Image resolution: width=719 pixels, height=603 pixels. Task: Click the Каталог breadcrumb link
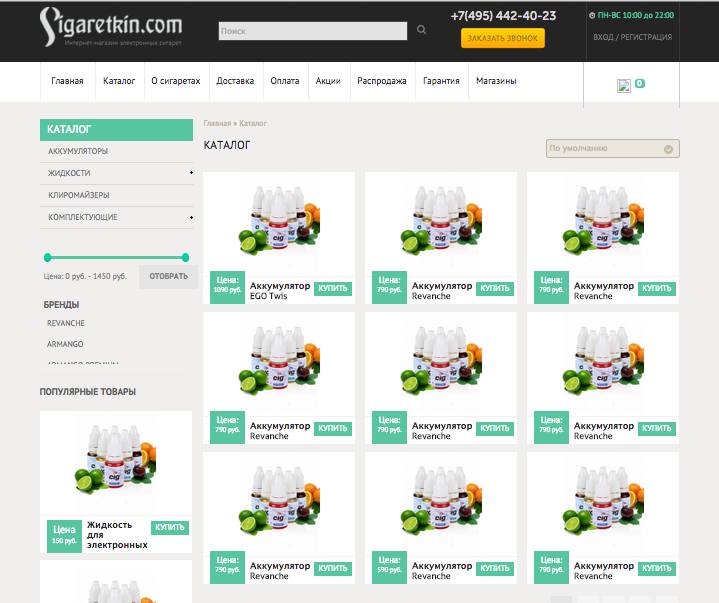point(253,123)
